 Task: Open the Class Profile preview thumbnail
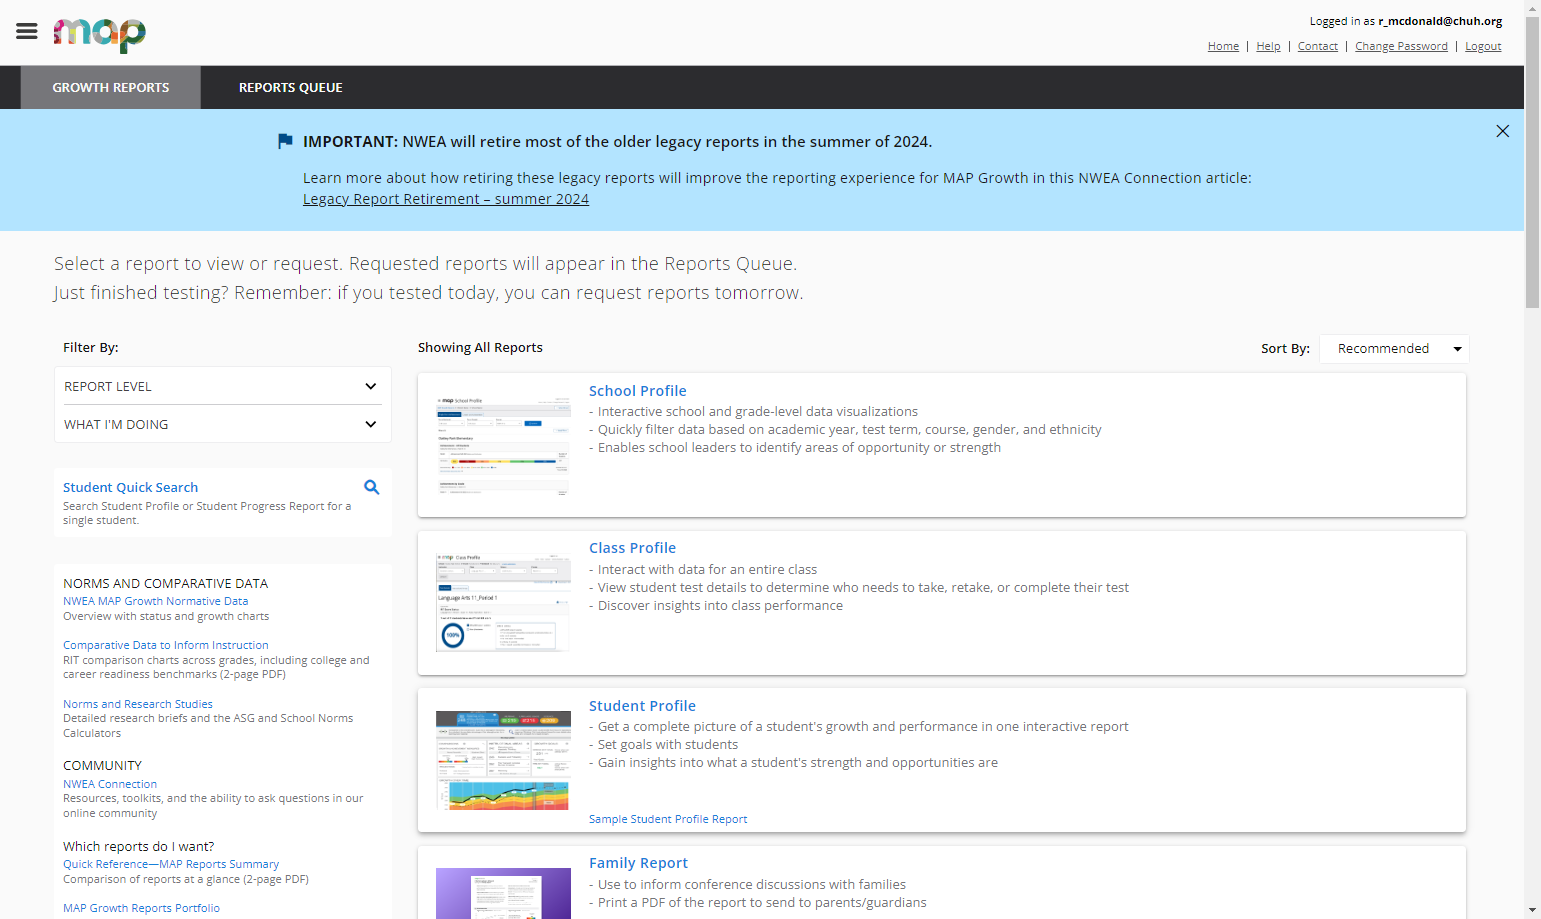click(503, 602)
